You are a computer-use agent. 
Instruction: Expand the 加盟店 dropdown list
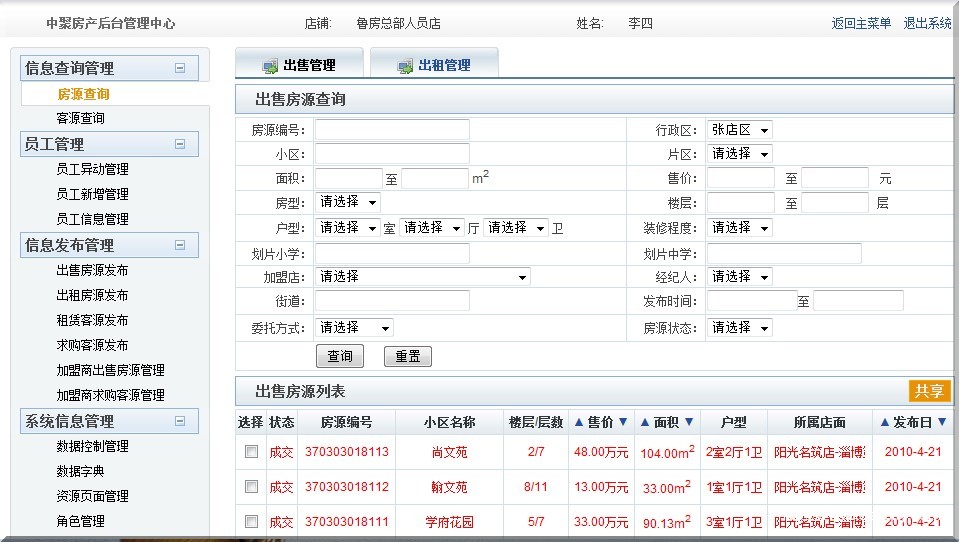click(423, 277)
